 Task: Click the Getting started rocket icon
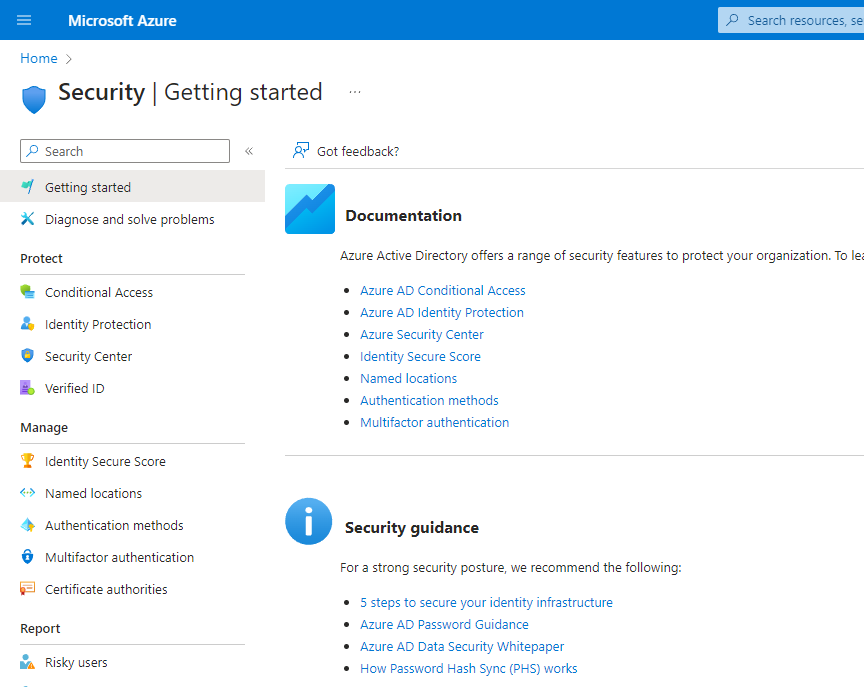pyautogui.click(x=28, y=187)
